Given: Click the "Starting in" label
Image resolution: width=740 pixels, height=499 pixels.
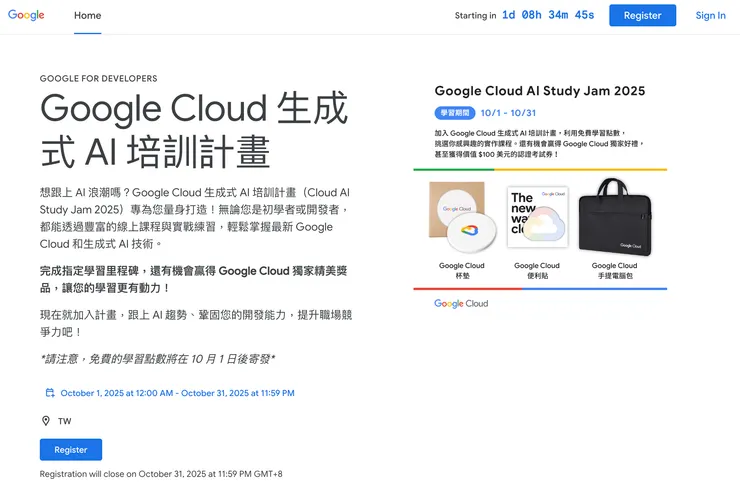Looking at the screenshot, I should (475, 16).
